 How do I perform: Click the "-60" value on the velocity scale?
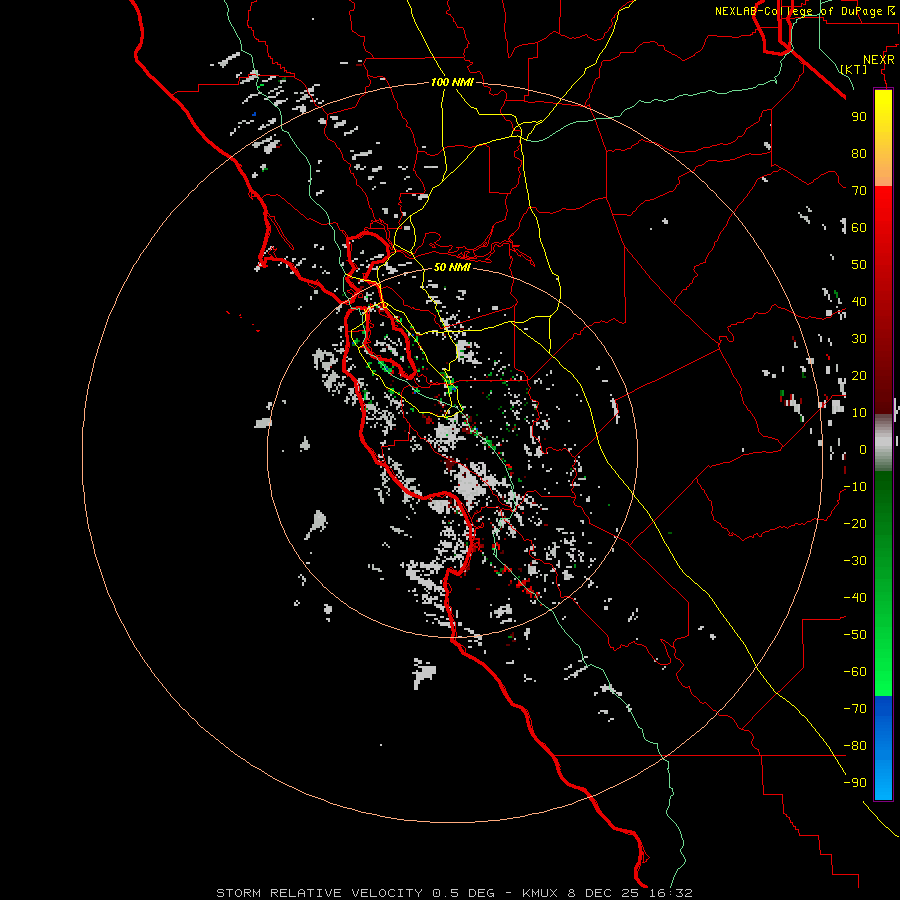(x=855, y=672)
